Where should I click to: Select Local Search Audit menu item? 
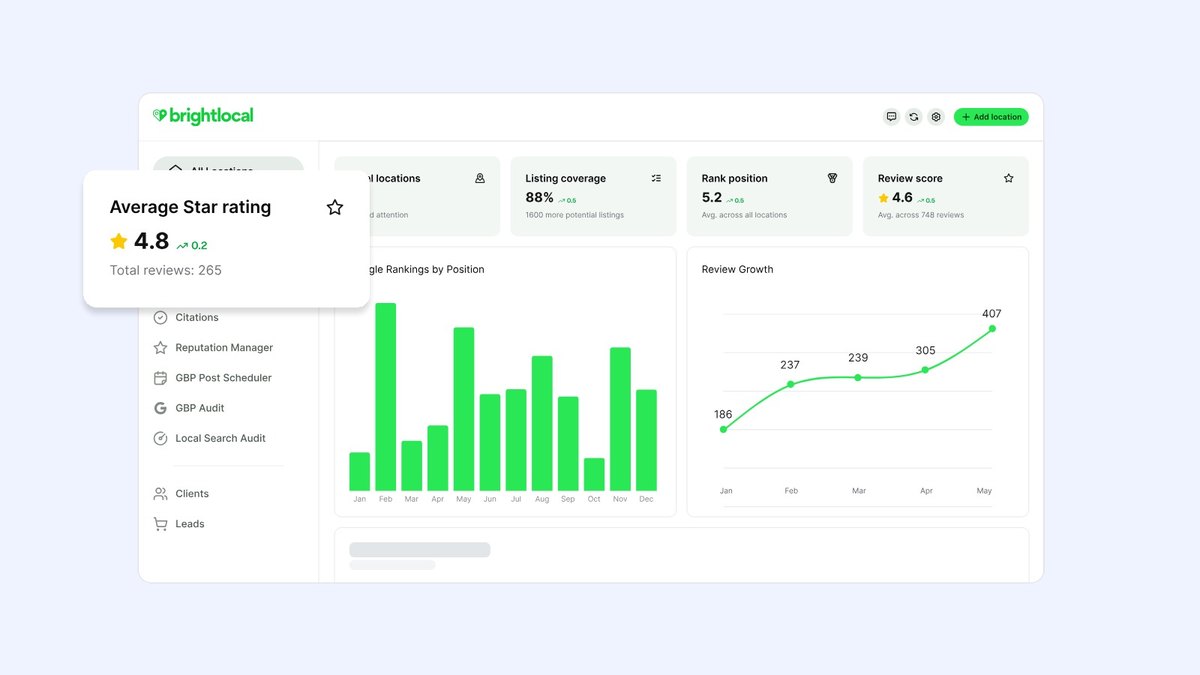pyautogui.click(x=220, y=438)
